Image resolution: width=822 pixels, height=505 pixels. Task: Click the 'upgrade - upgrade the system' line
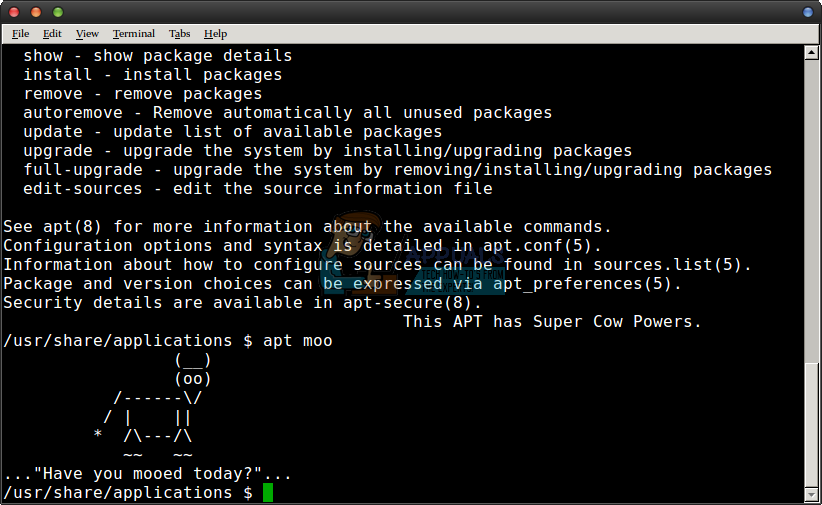(328, 151)
